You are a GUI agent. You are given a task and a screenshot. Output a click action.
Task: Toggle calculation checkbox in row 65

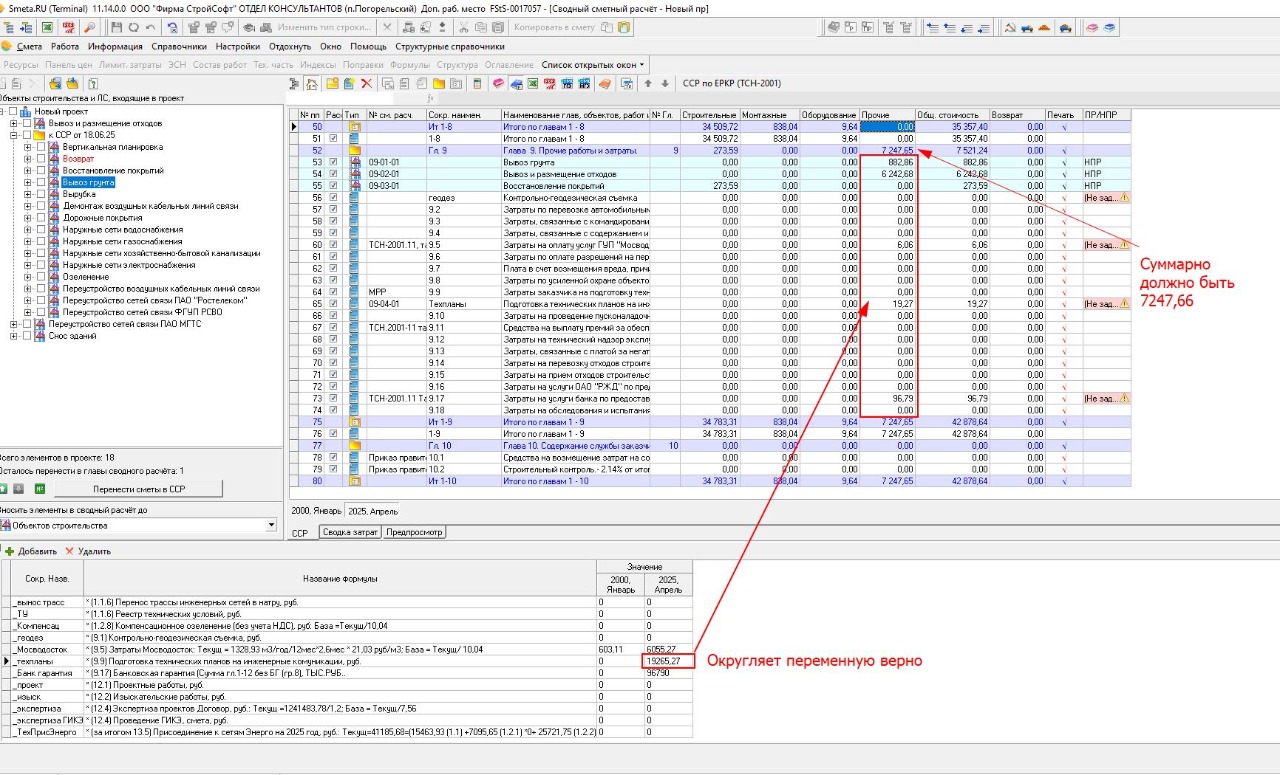[333, 303]
